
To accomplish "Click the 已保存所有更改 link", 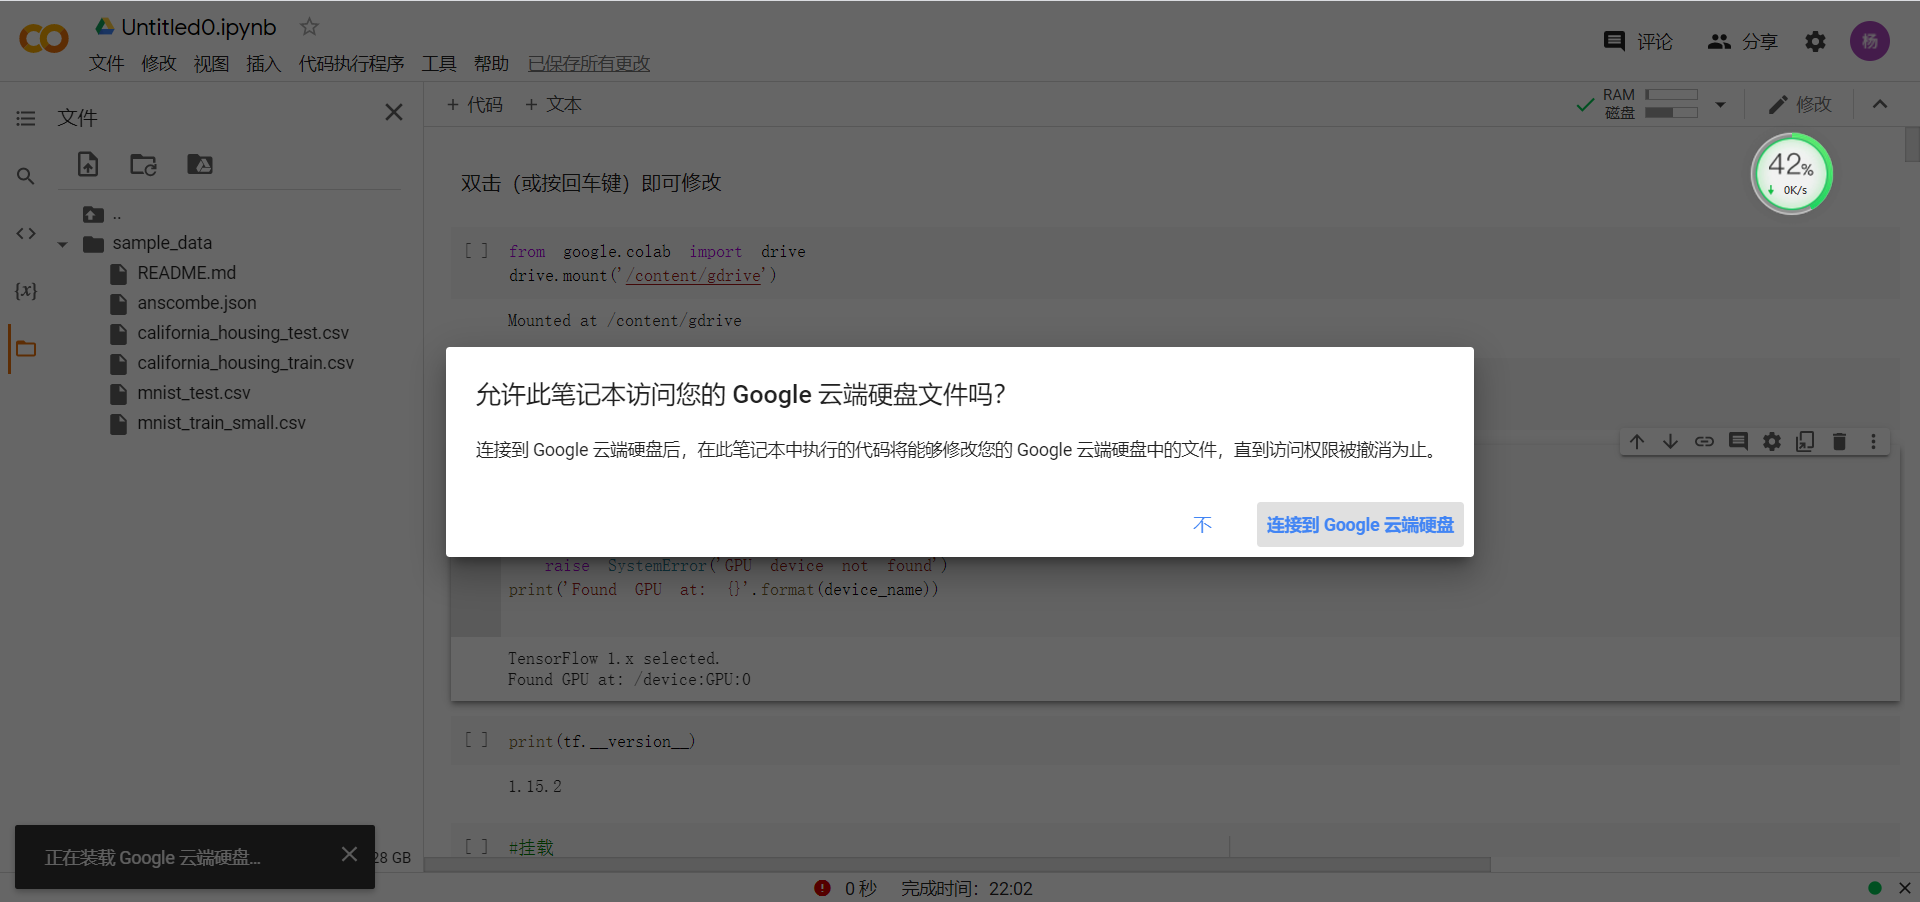I will pyautogui.click(x=589, y=64).
